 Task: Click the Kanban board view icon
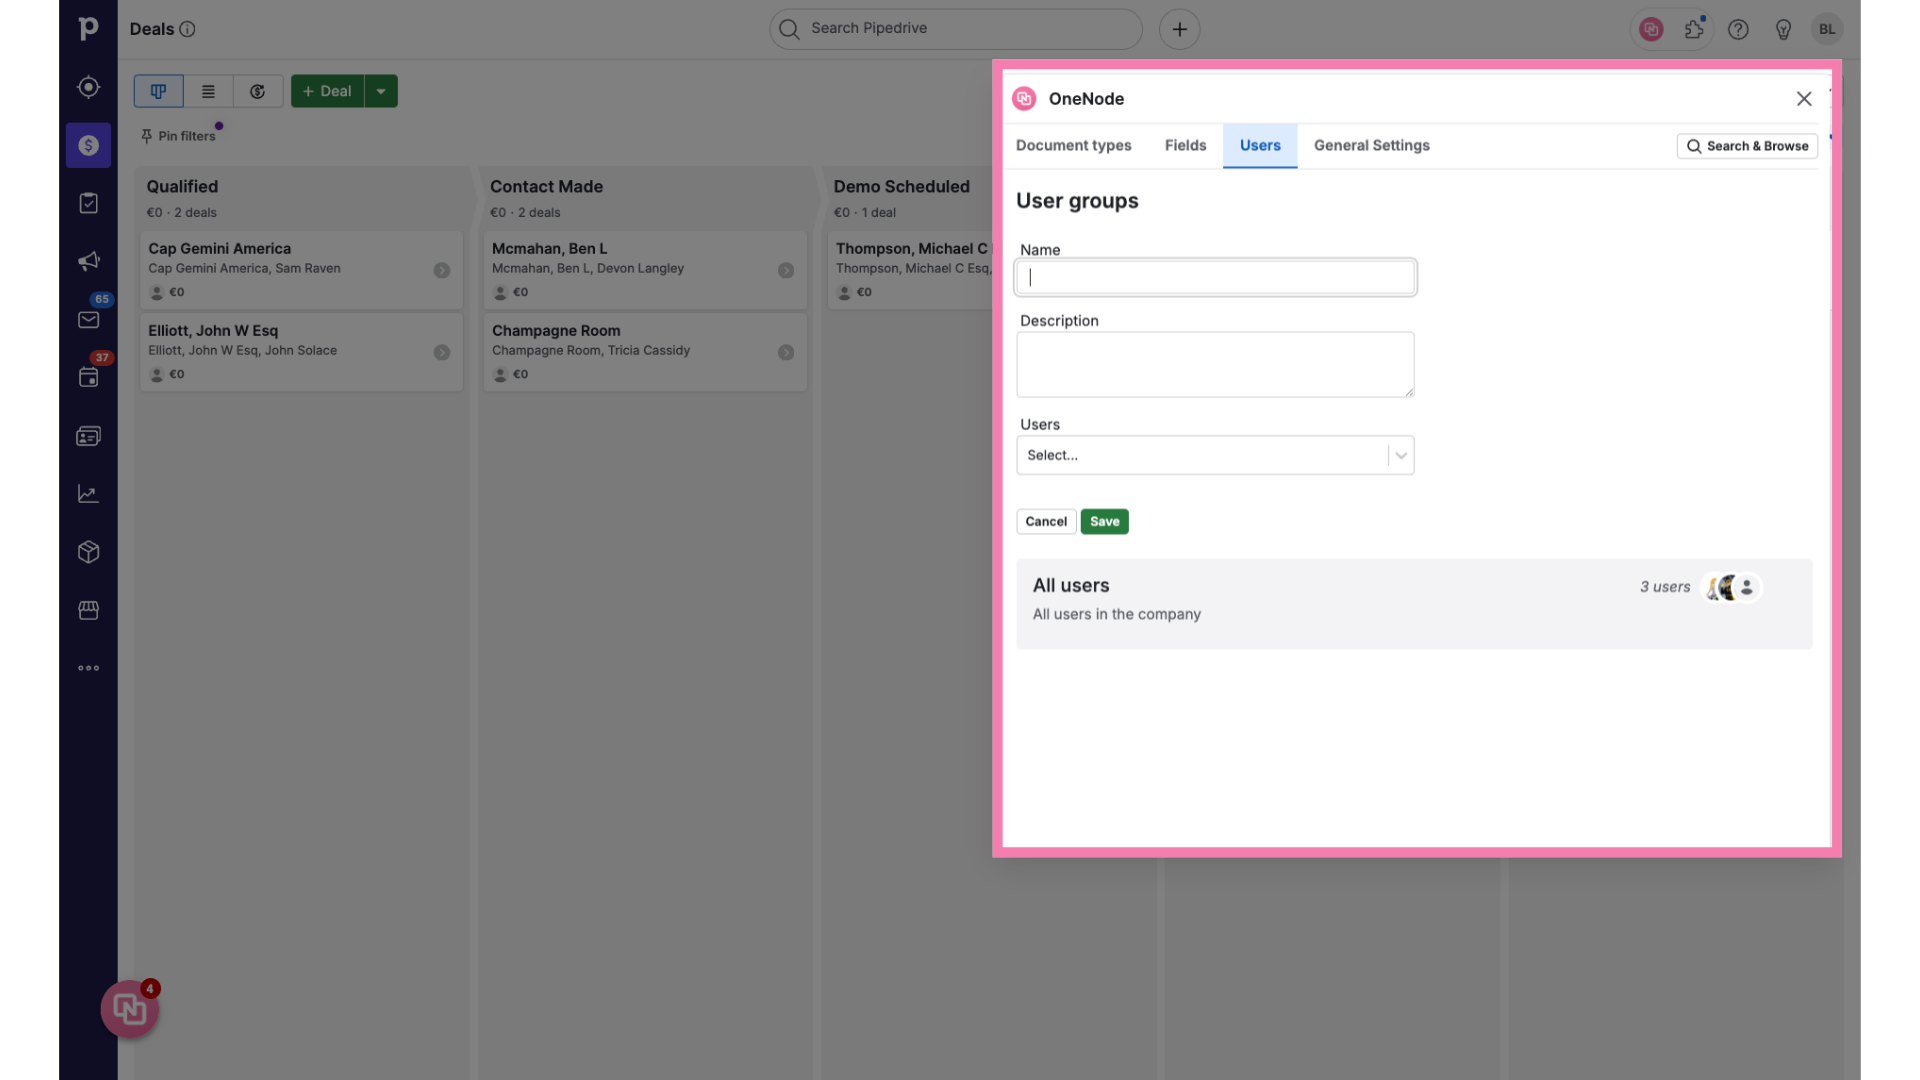click(x=158, y=90)
